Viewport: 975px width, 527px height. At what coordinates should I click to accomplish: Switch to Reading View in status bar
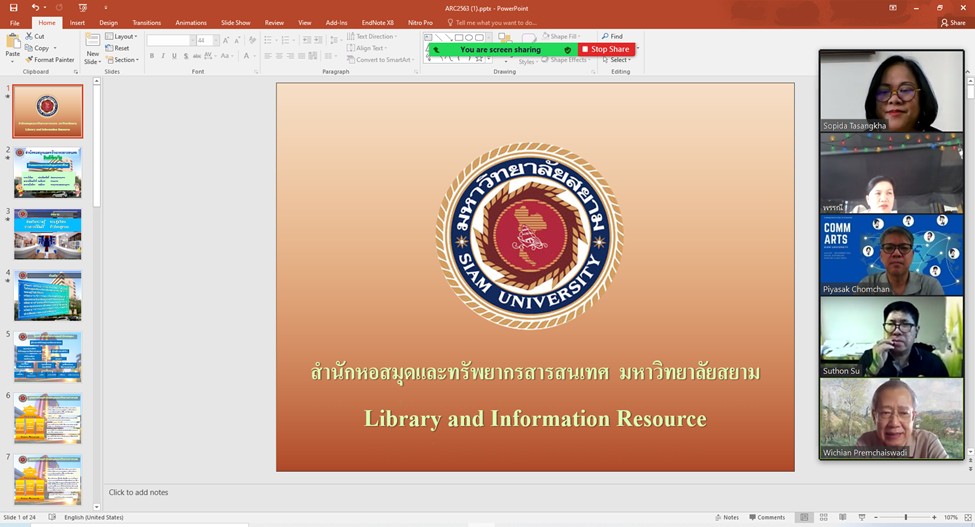842,517
